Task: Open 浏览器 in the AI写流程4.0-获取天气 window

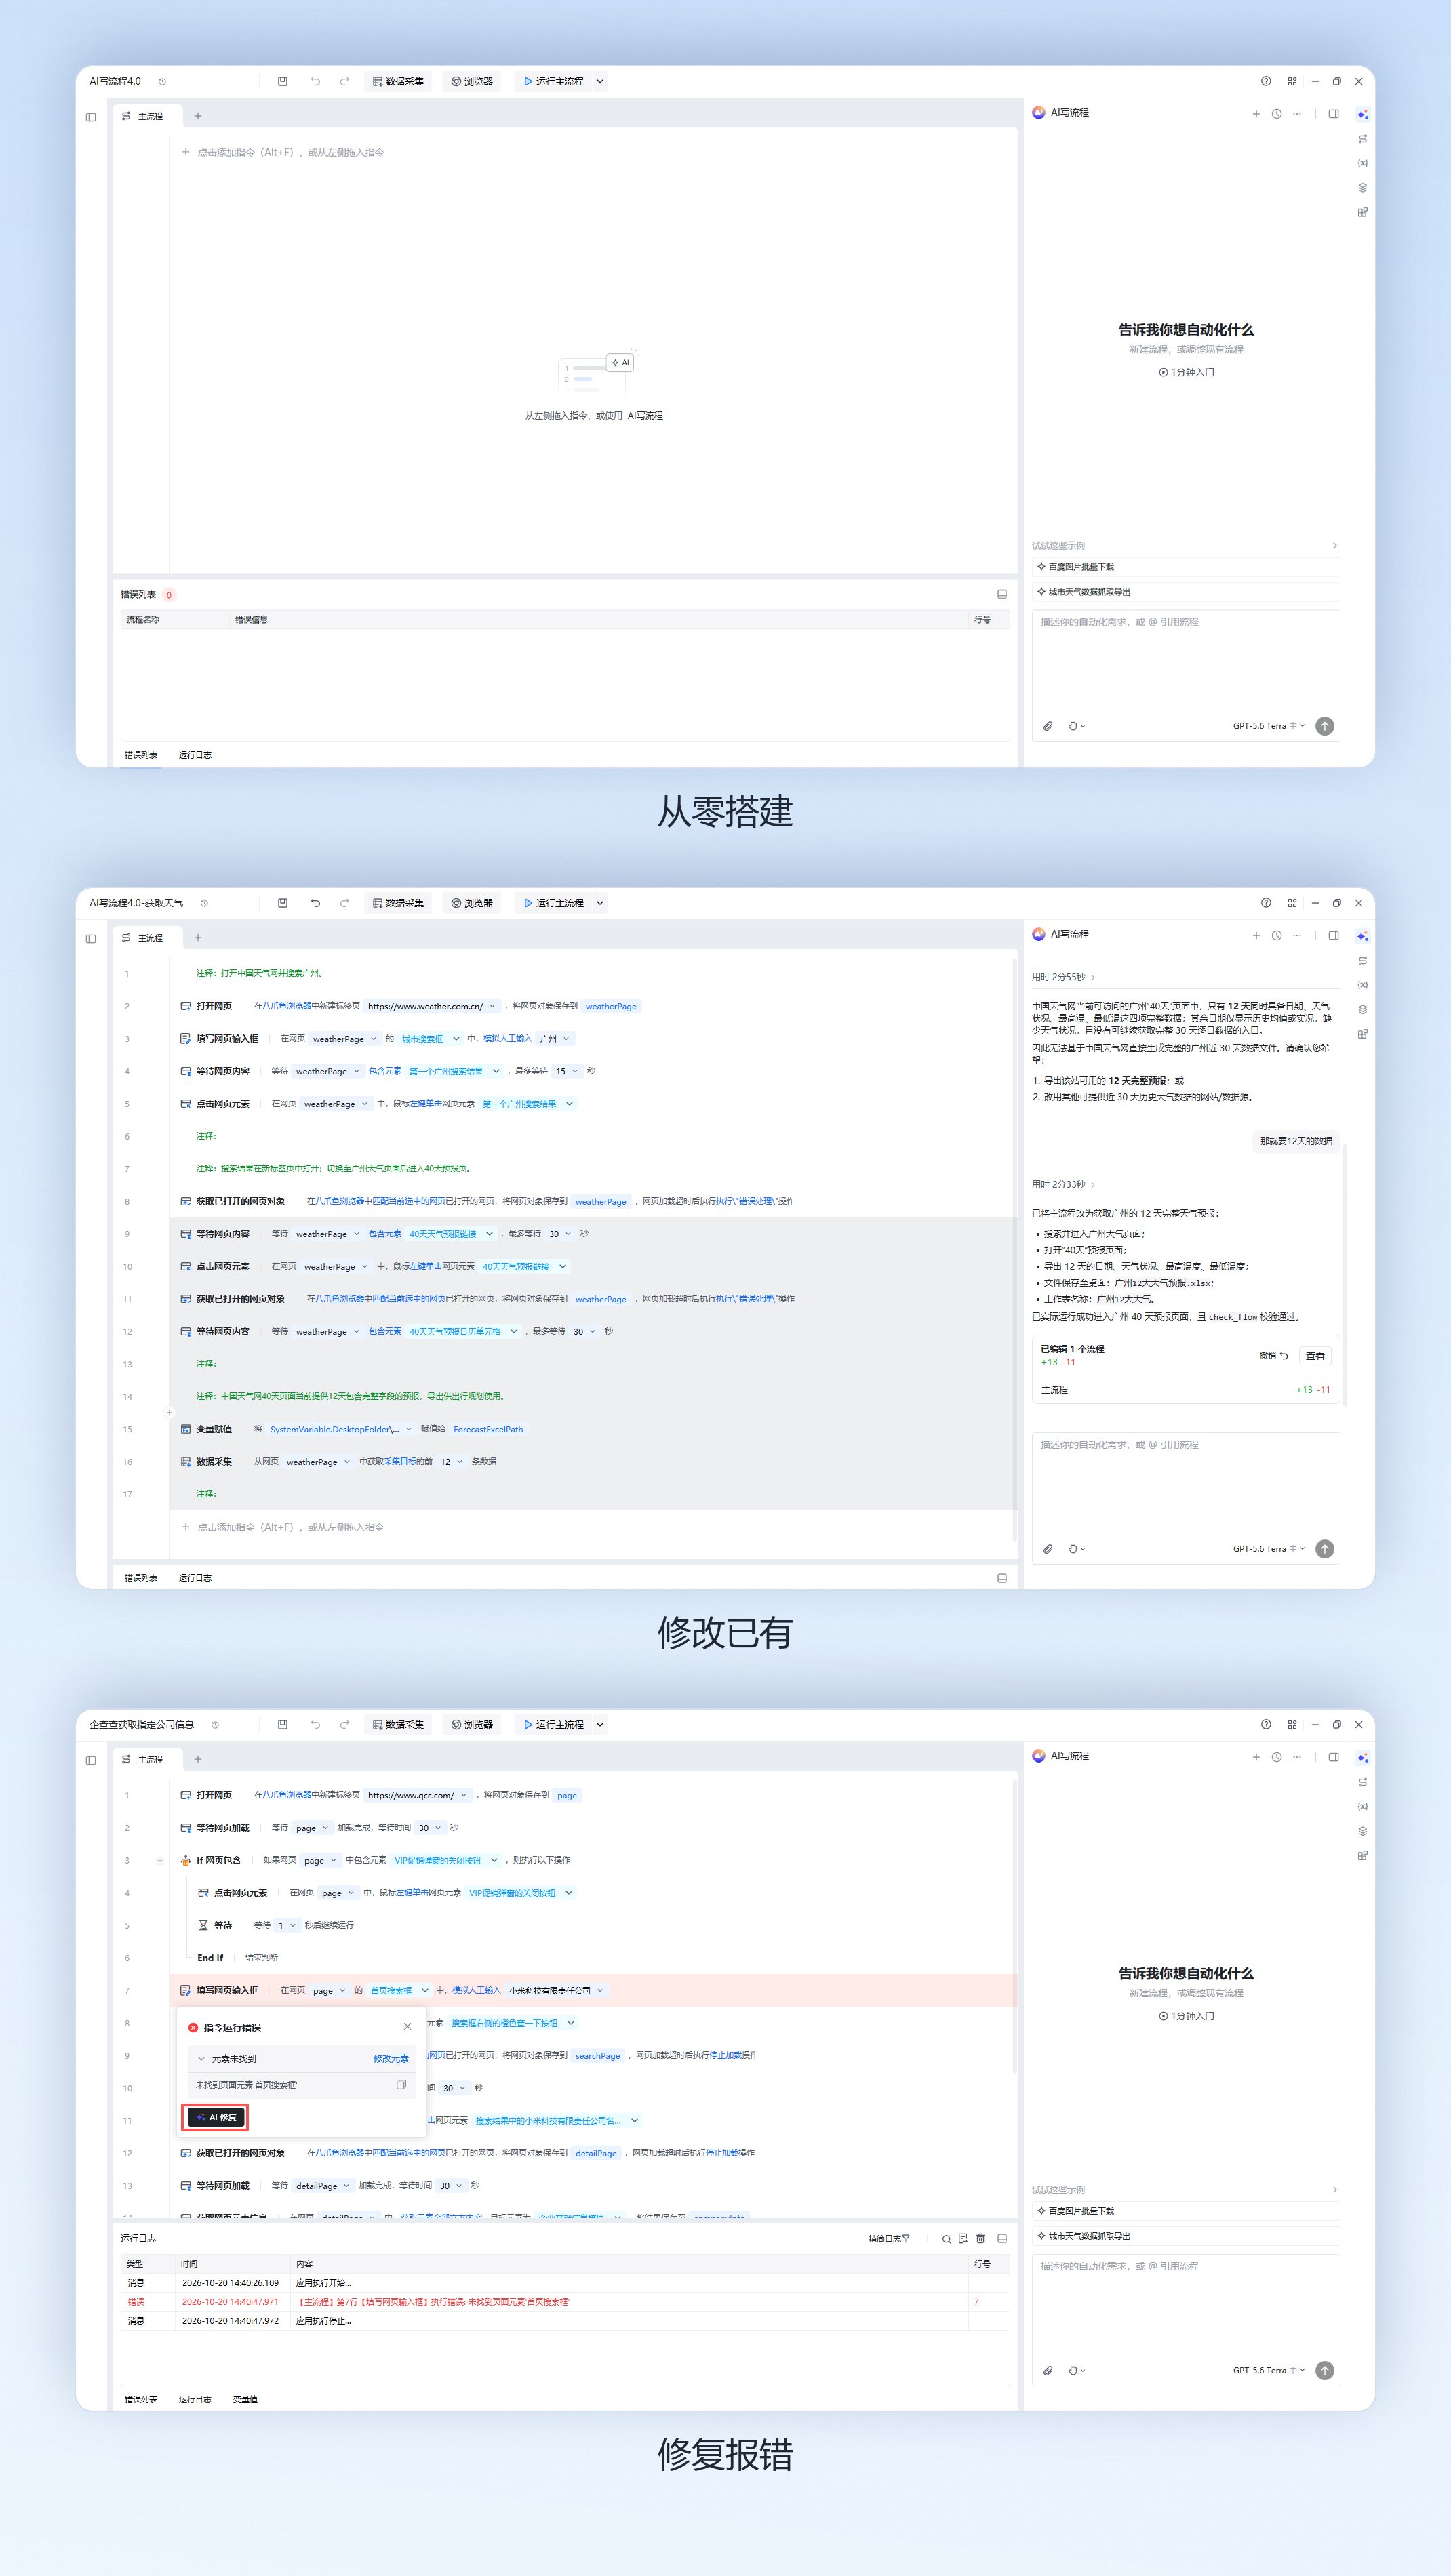Action: point(472,903)
